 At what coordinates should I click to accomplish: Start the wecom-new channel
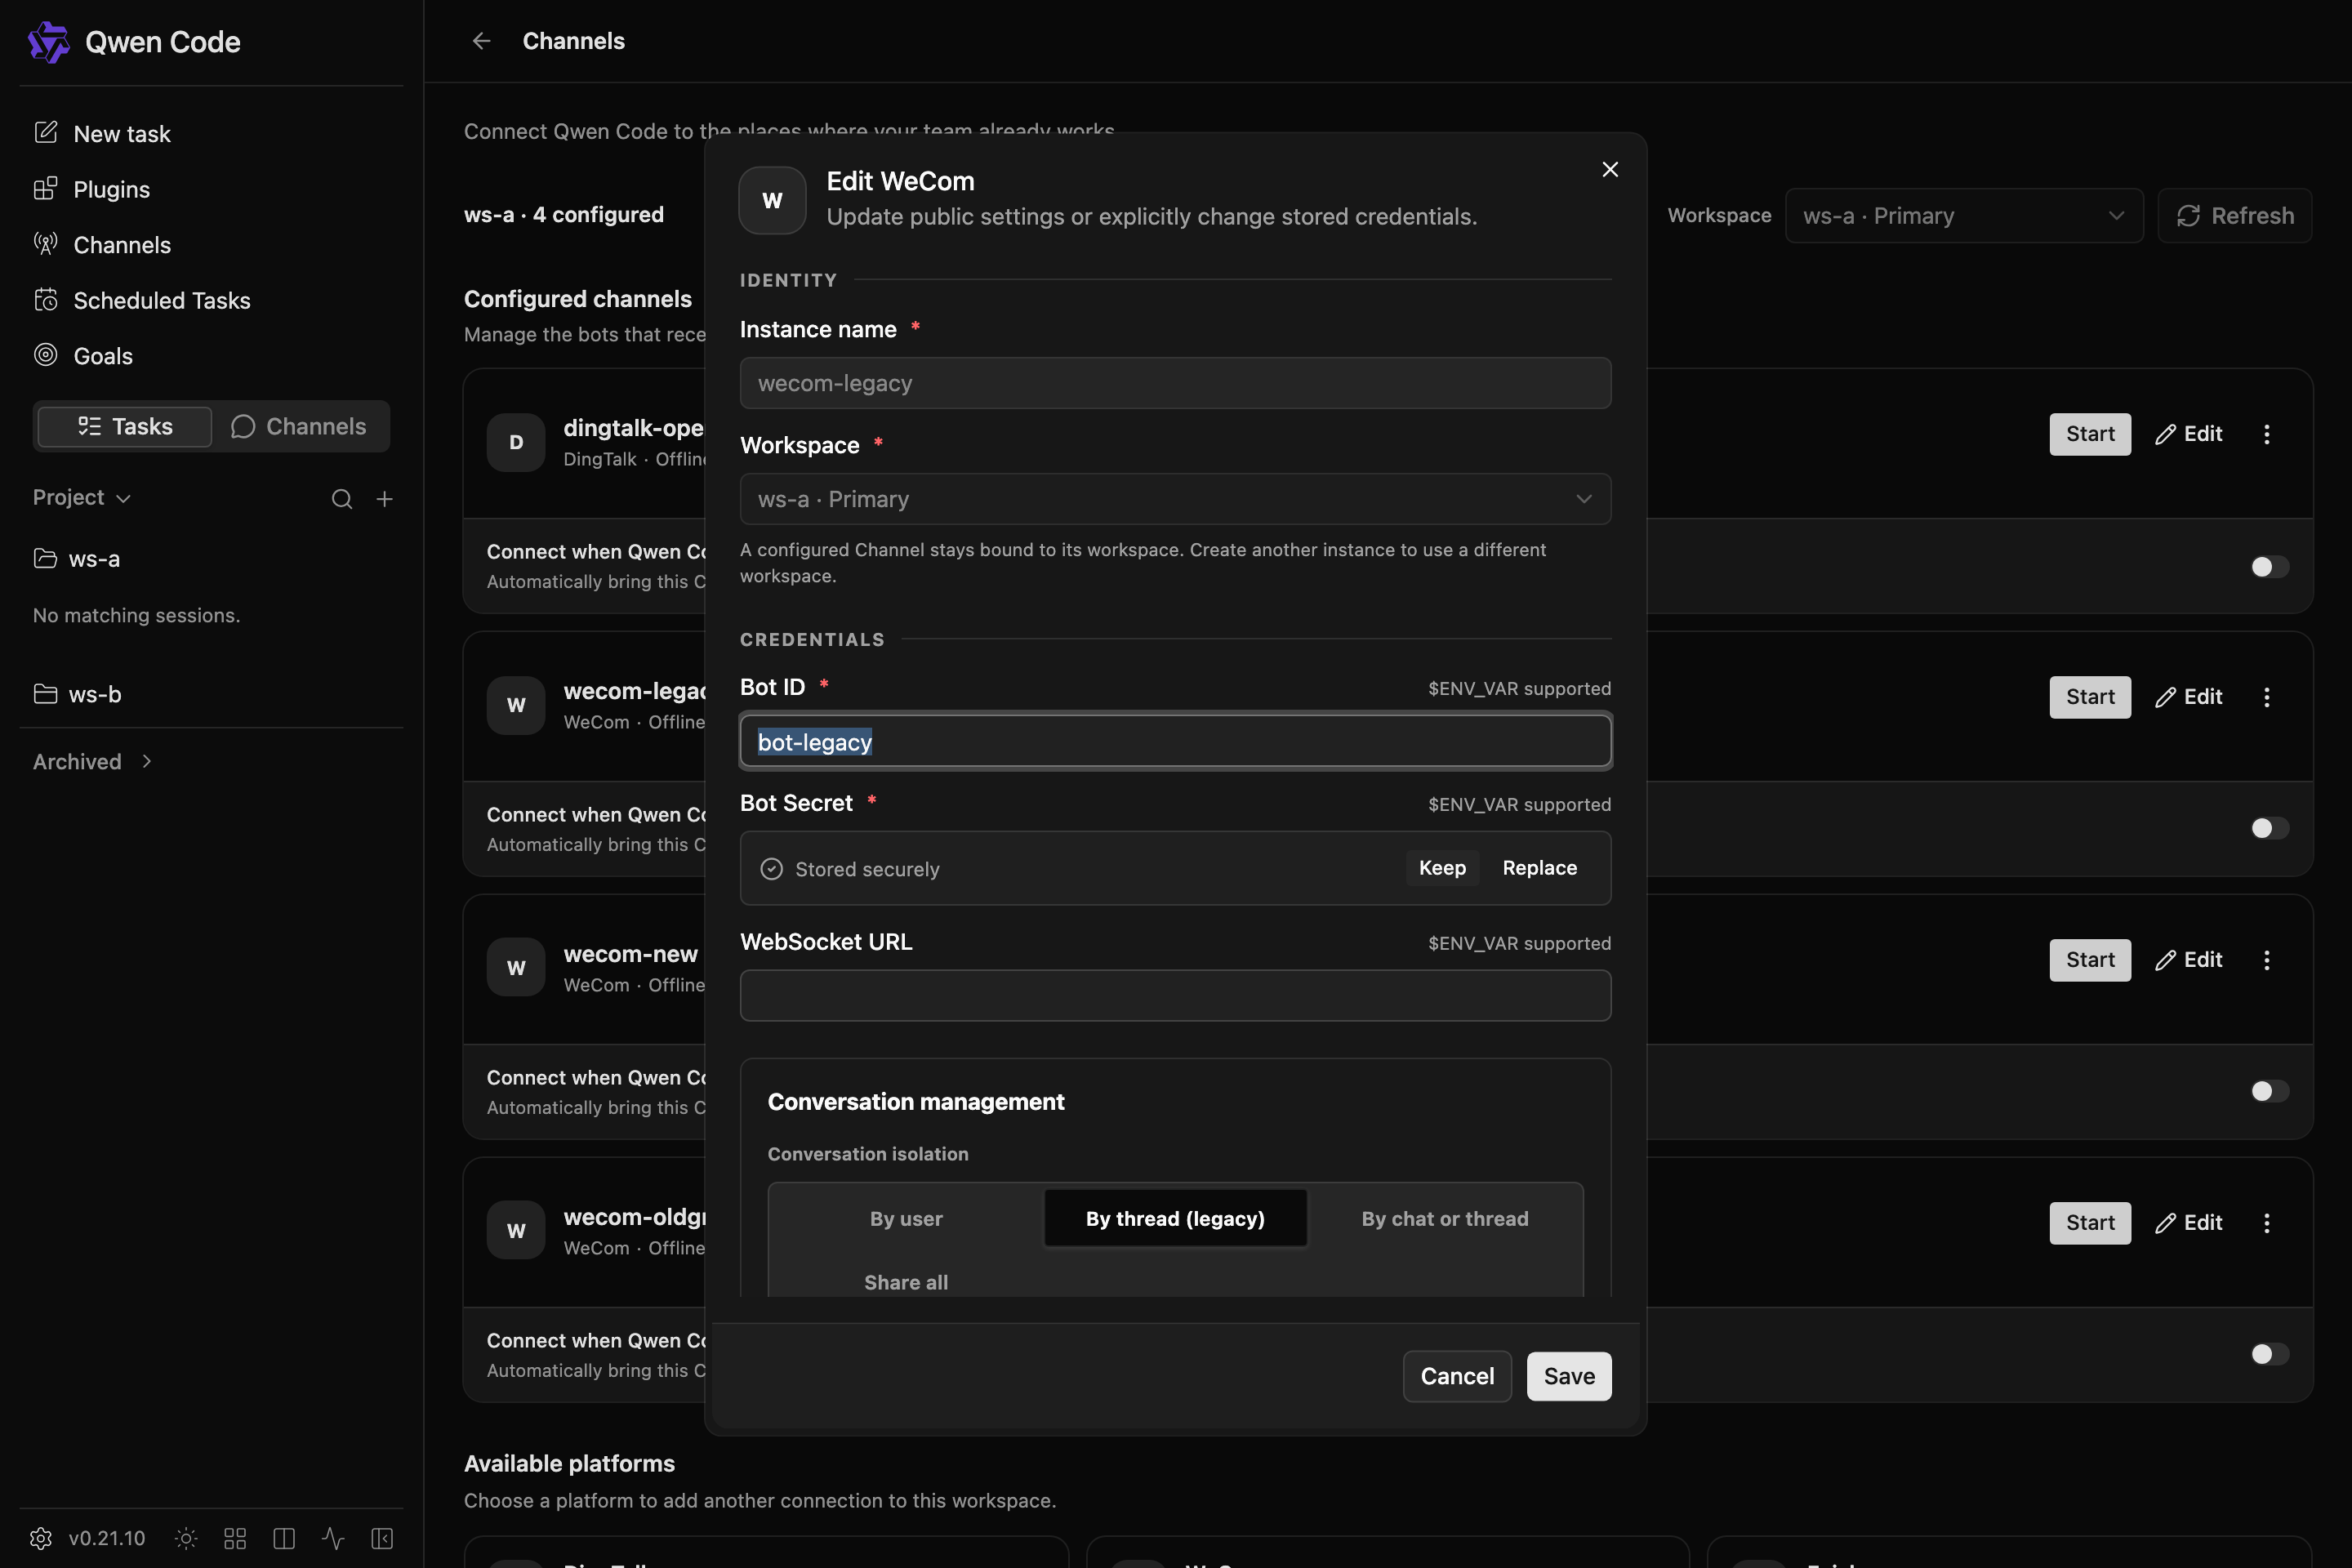pos(2090,960)
